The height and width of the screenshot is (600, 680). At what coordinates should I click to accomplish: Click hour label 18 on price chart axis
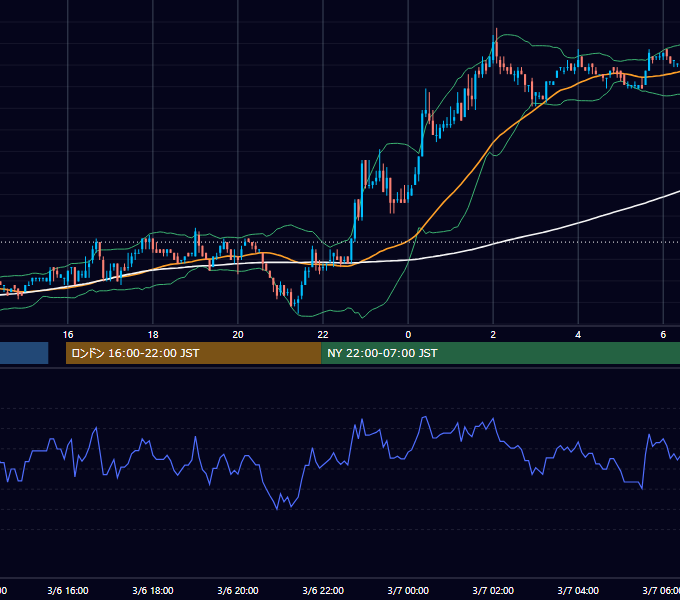153,335
